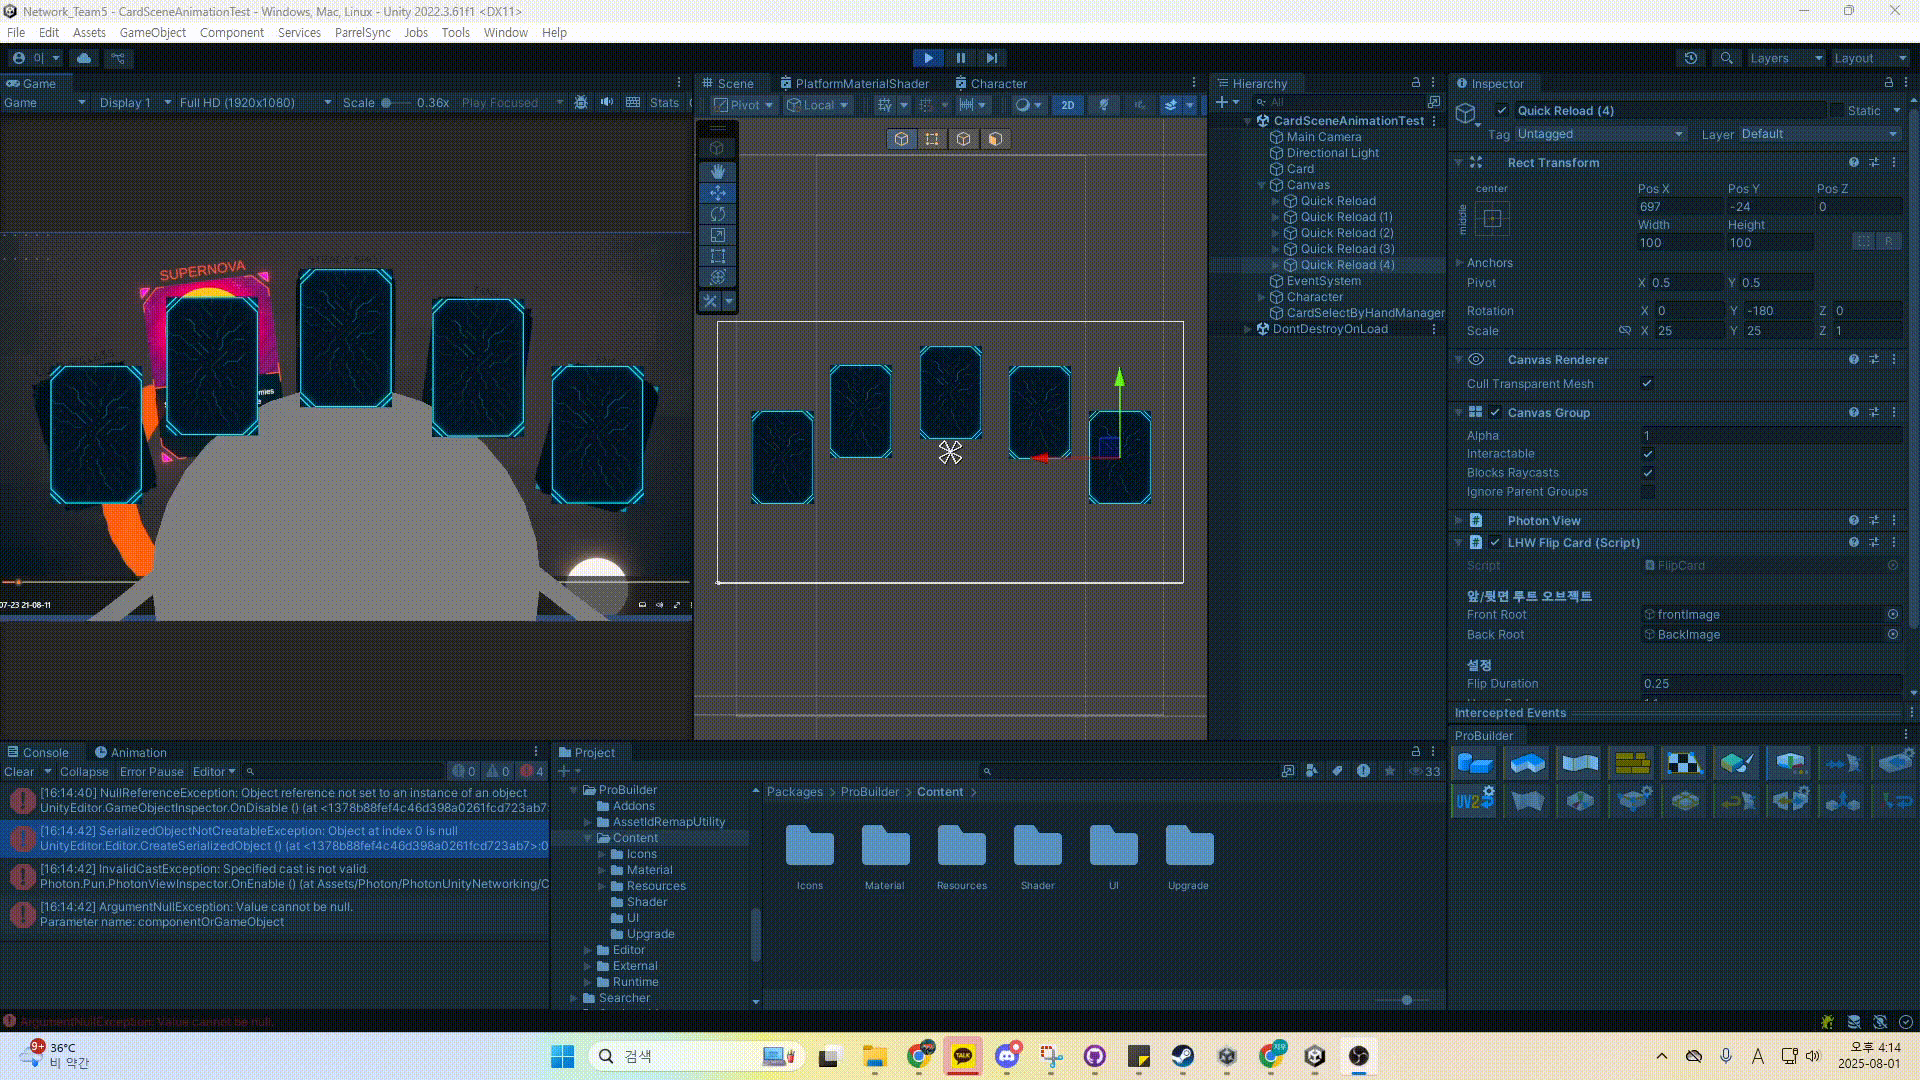The height and width of the screenshot is (1080, 1920).
Task: Click the Step frame button
Action: (992, 58)
